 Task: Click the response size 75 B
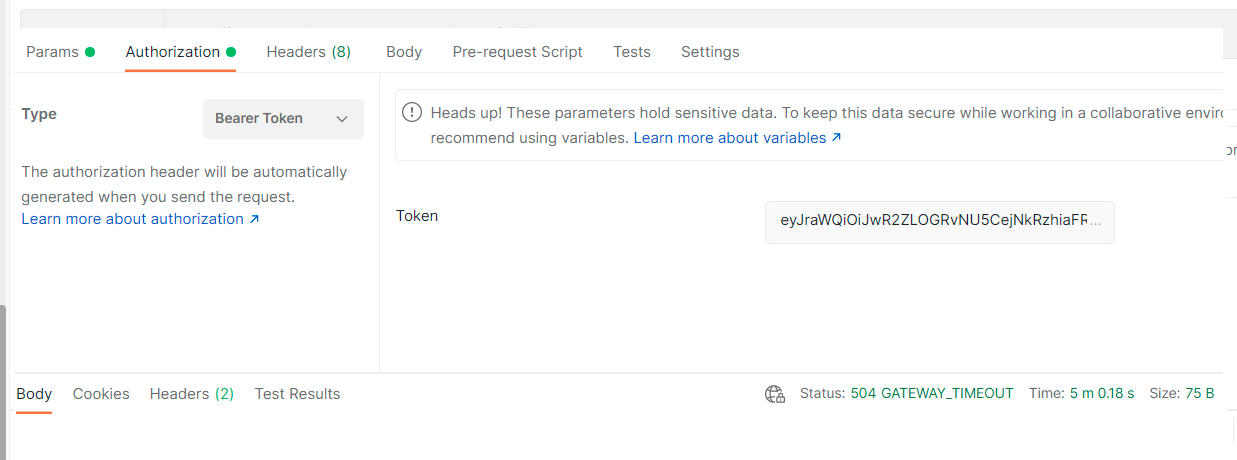(x=1198, y=394)
